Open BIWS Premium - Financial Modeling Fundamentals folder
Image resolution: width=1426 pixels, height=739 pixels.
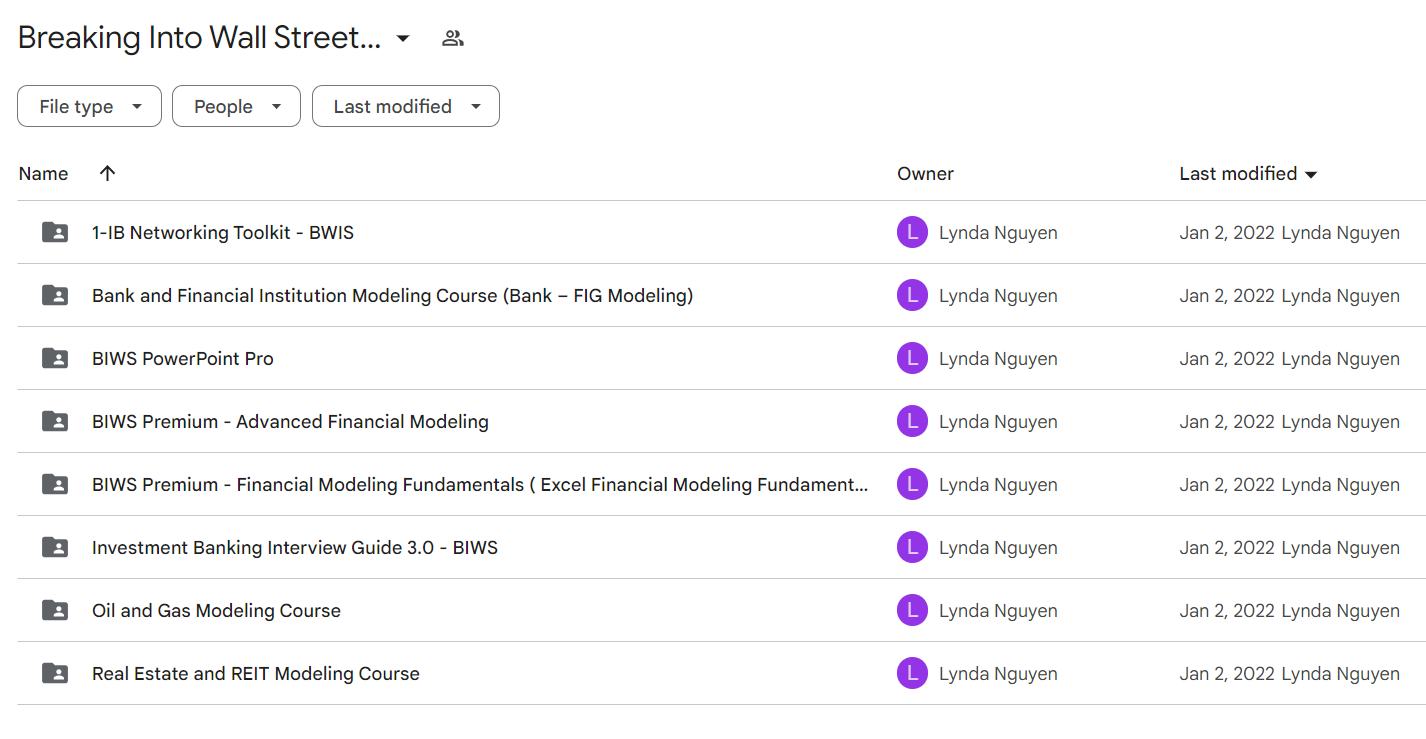[480, 485]
